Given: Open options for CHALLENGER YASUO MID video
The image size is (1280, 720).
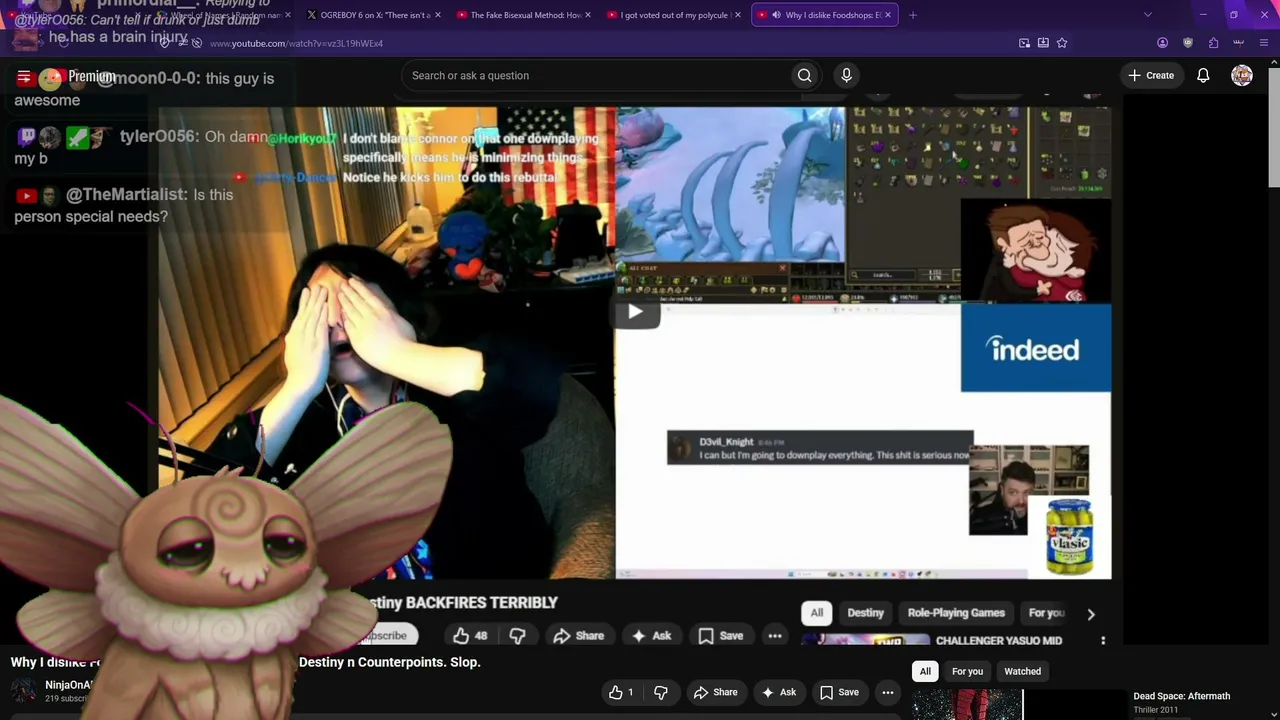Looking at the screenshot, I should click(x=1103, y=640).
